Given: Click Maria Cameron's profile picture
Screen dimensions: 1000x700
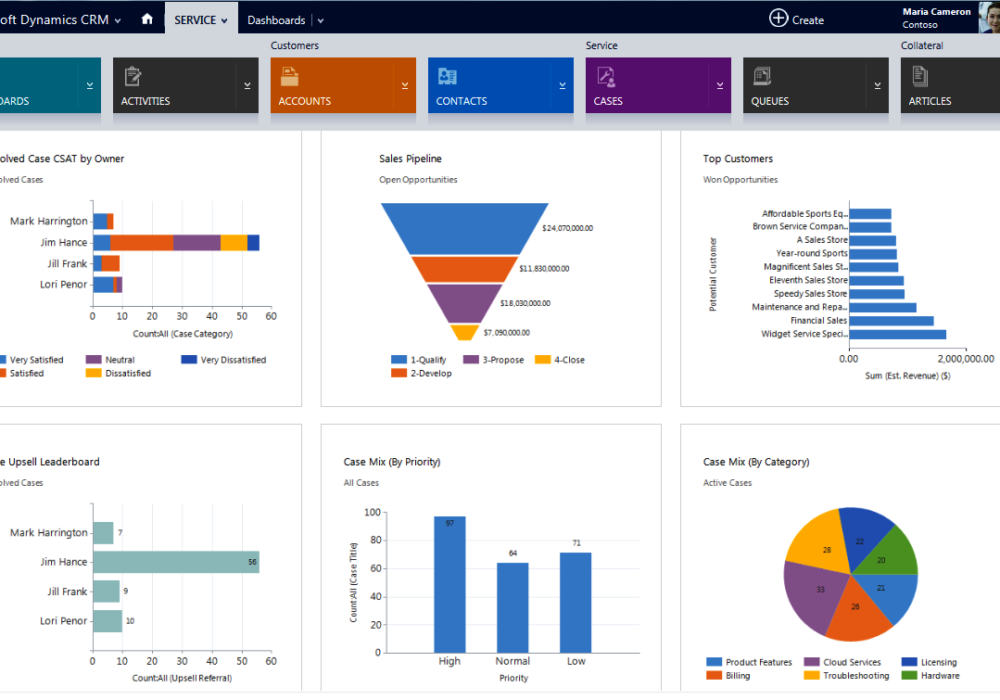Looking at the screenshot, I should 988,17.
